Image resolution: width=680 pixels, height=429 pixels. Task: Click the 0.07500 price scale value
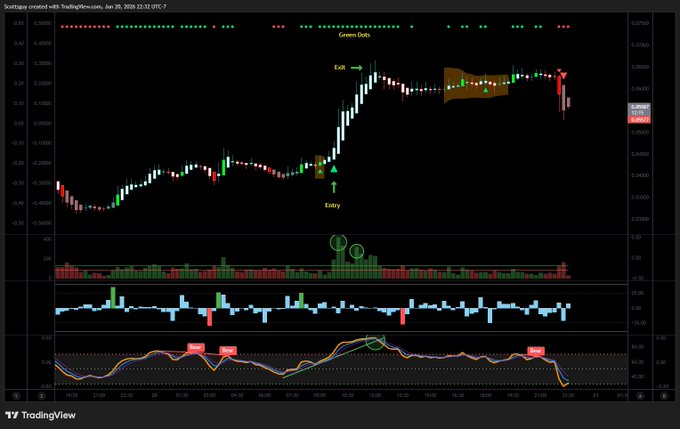point(640,23)
